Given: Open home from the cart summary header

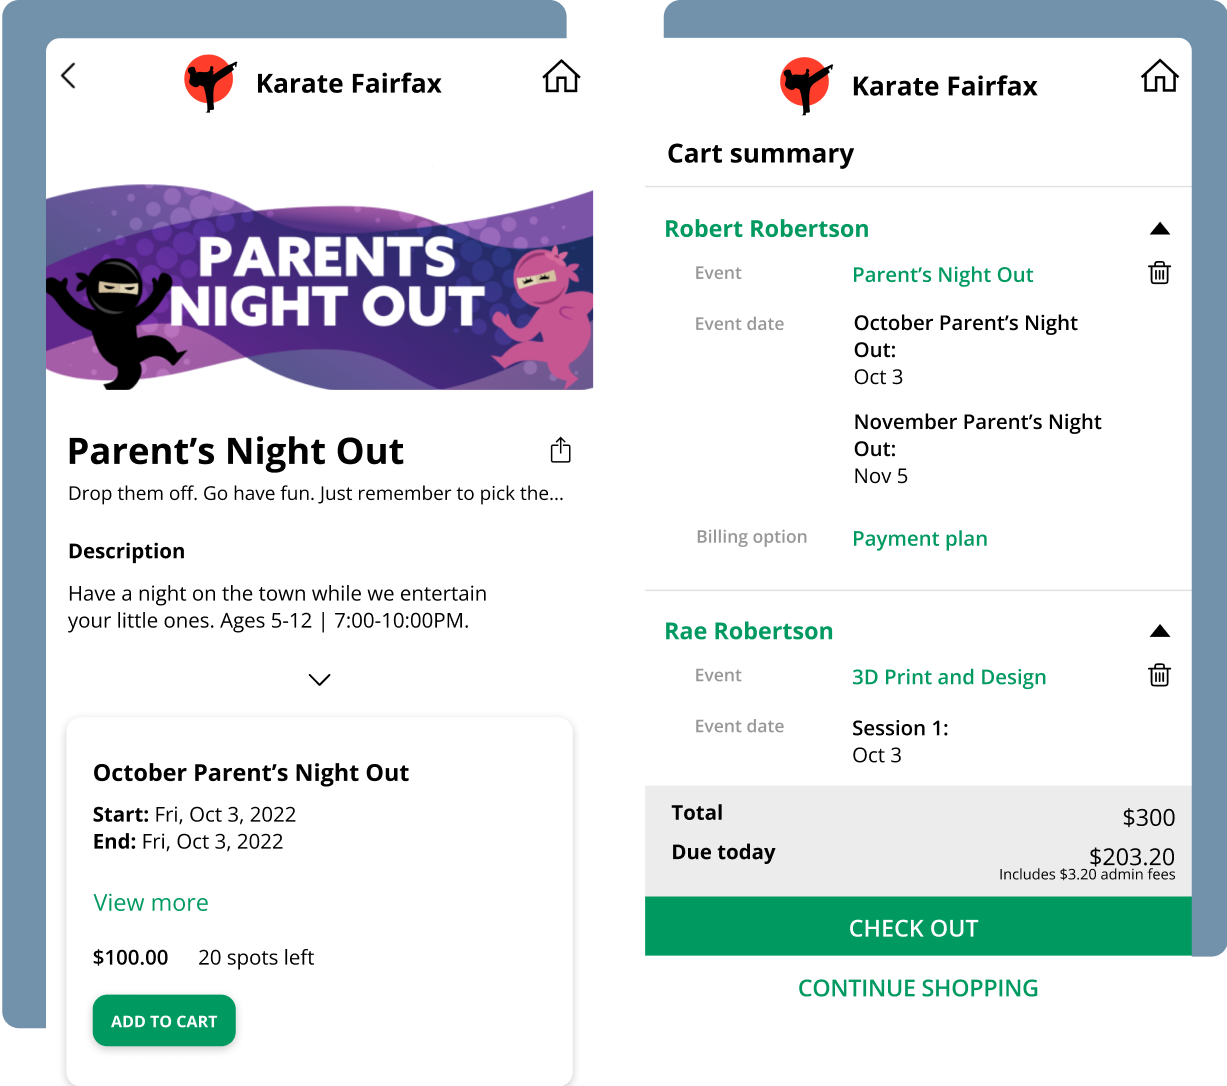Looking at the screenshot, I should tap(1159, 76).
